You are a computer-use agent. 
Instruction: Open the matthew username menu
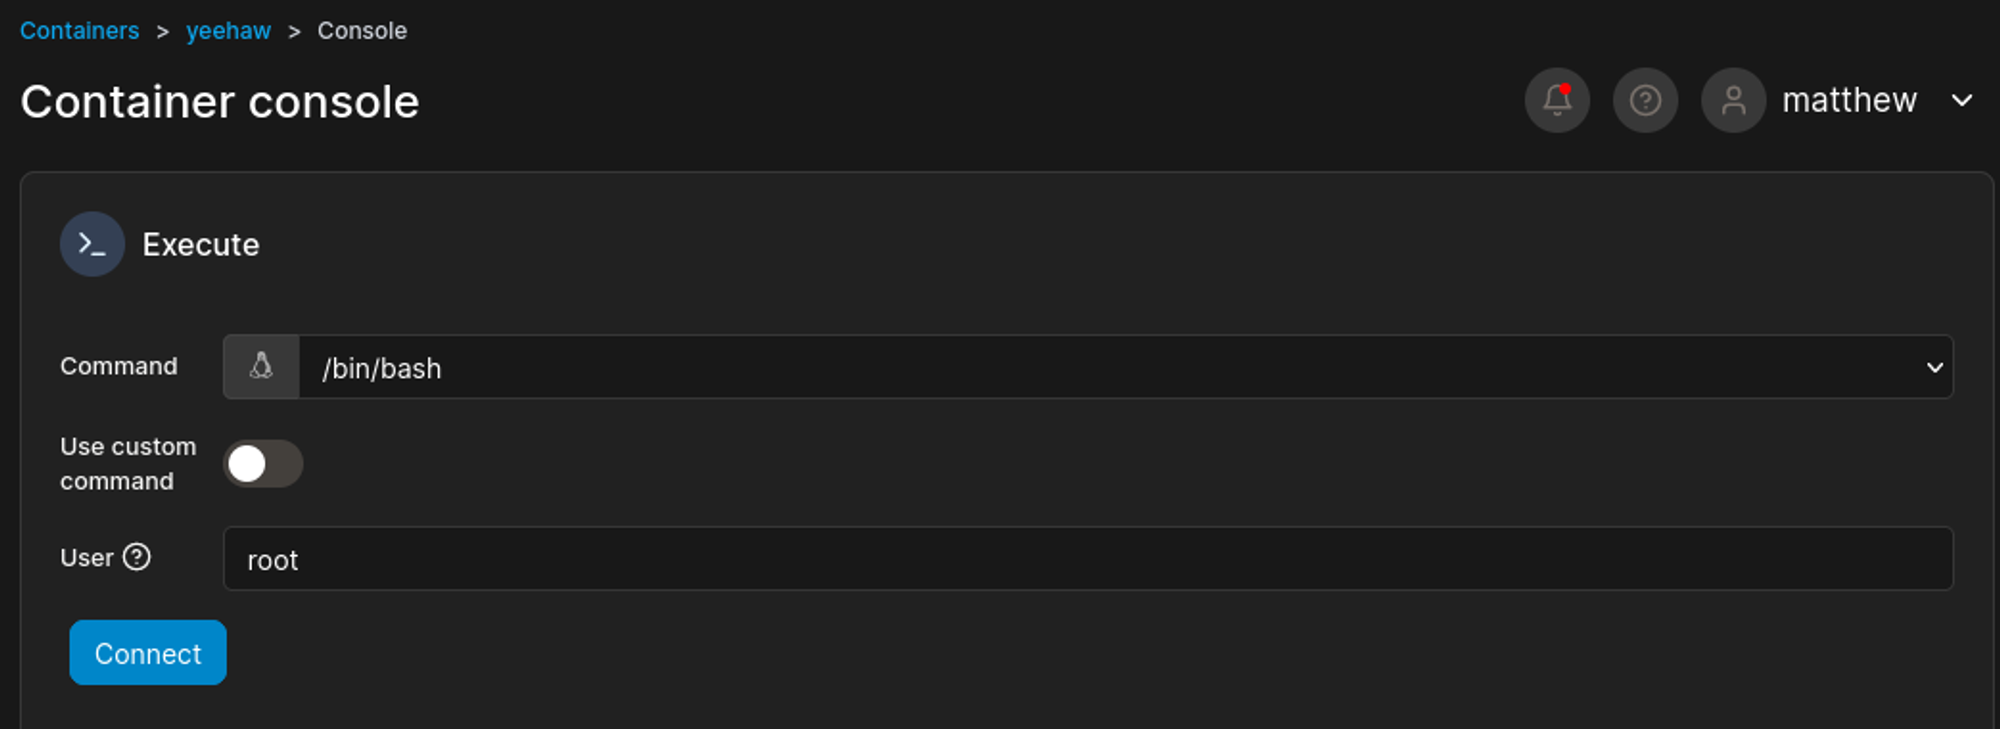(x=1849, y=100)
